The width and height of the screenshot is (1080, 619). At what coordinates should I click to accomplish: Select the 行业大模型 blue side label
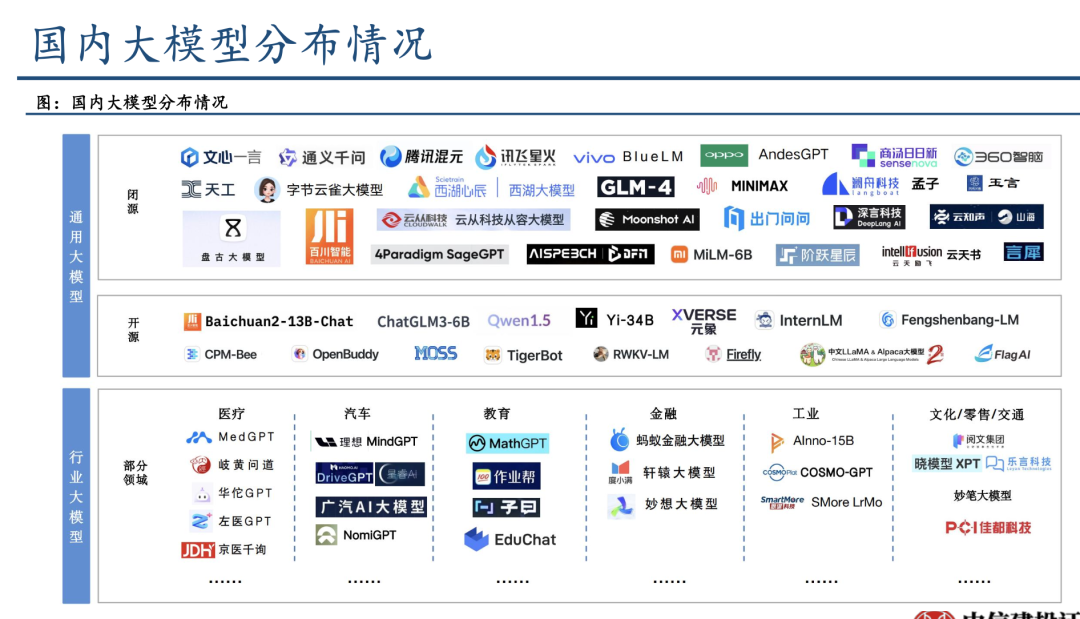(x=76, y=496)
